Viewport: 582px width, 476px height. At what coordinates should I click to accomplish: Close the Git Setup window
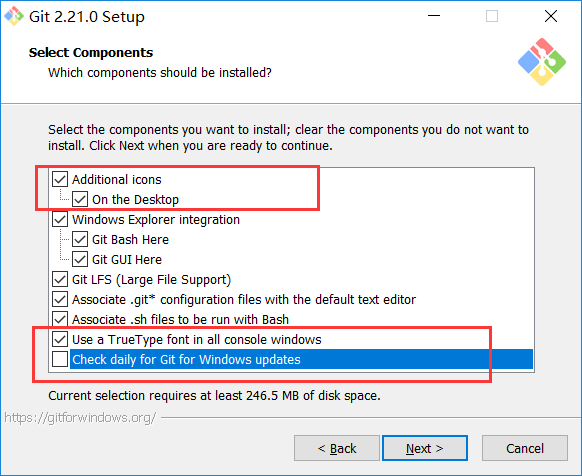click(x=551, y=16)
